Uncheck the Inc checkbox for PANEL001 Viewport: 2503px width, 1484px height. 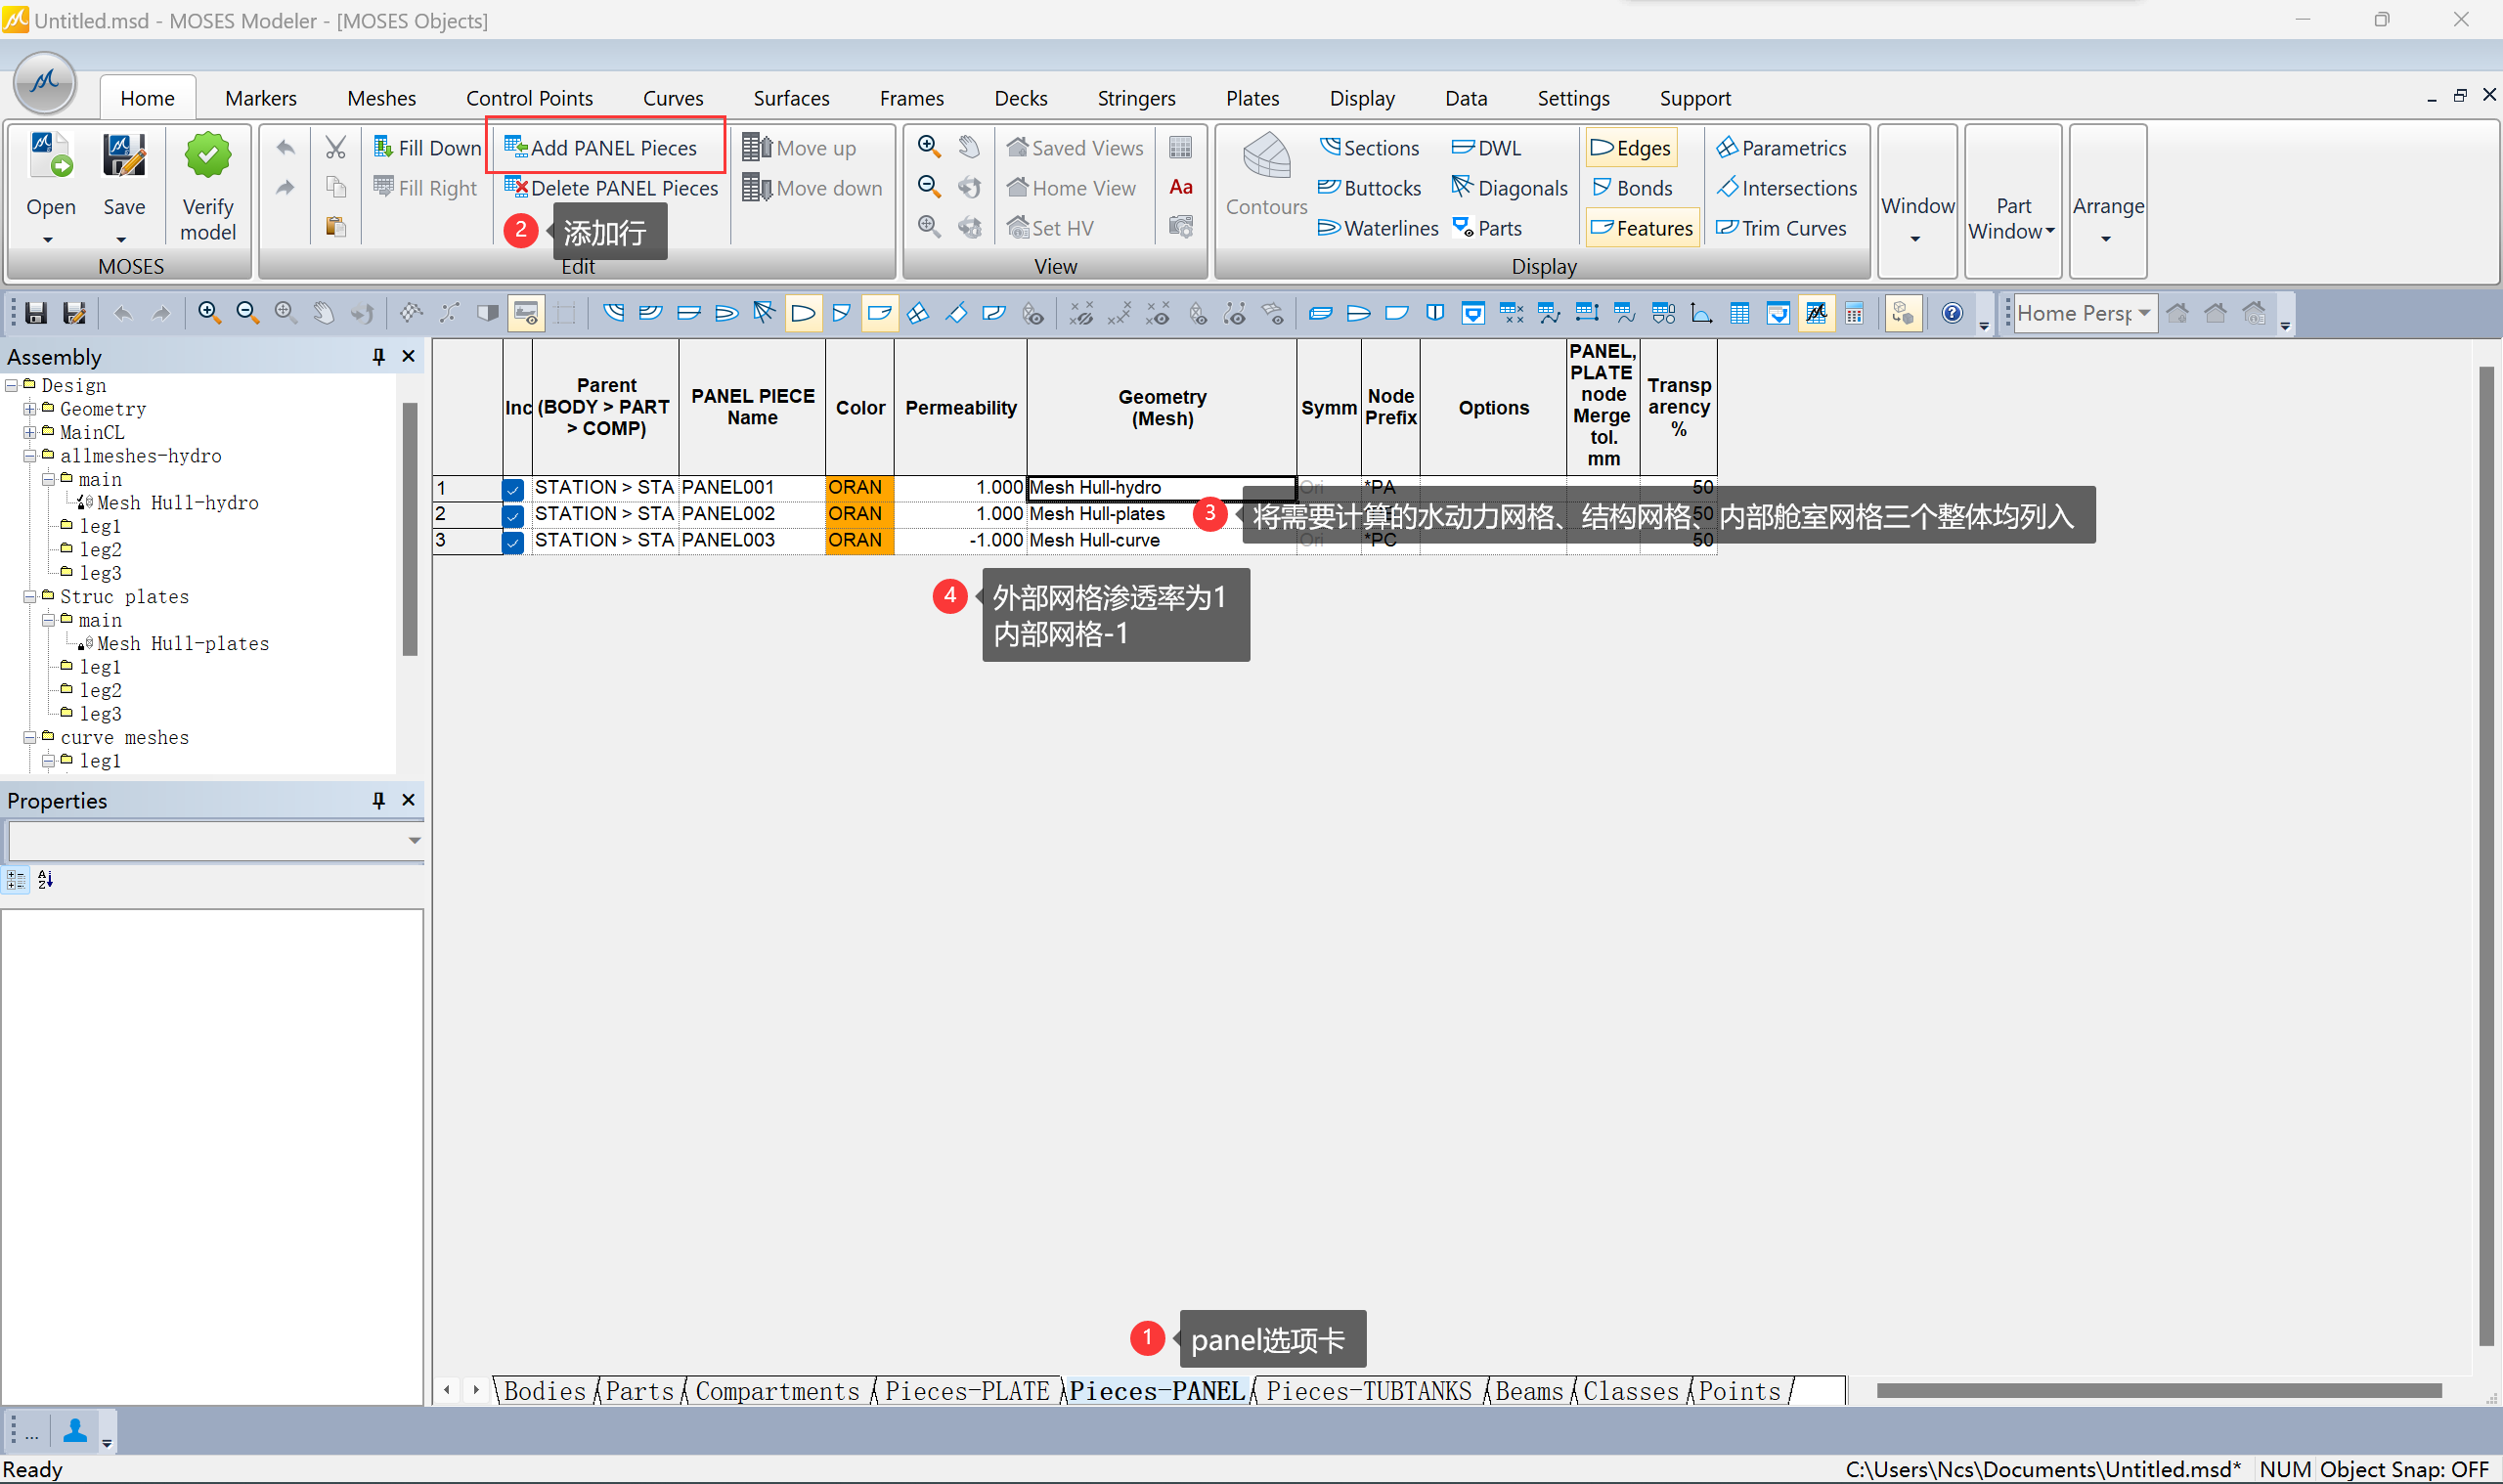513,489
